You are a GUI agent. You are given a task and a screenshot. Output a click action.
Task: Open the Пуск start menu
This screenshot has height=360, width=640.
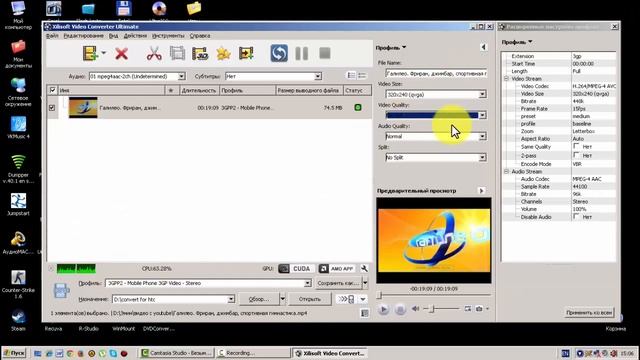14,353
